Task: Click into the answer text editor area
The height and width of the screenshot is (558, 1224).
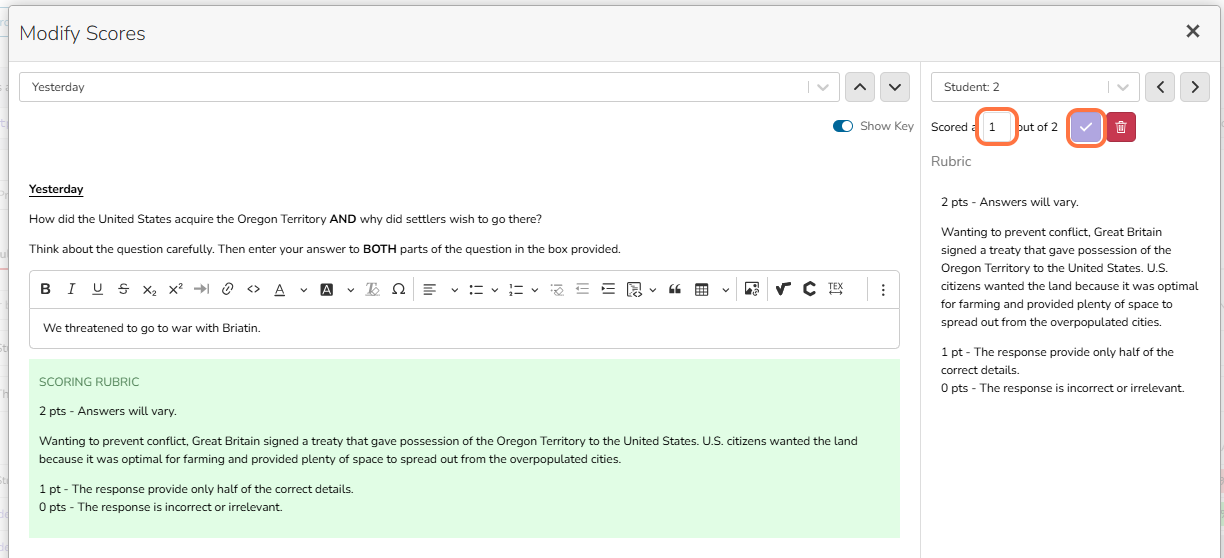Action: tap(464, 328)
